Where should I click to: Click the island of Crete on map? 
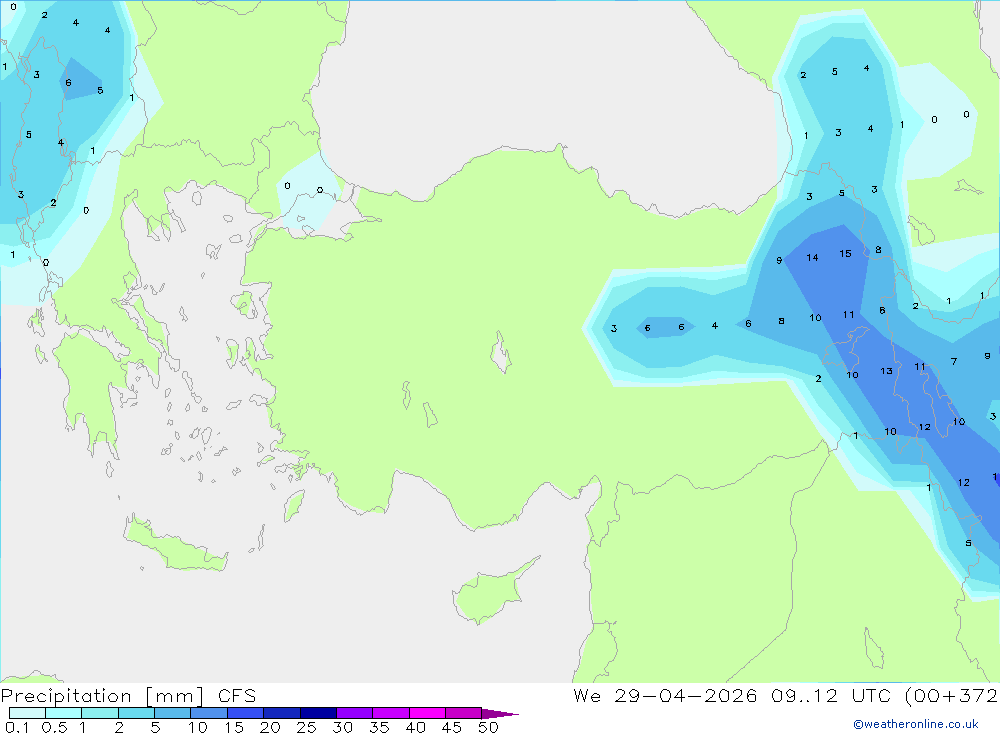pos(175,545)
